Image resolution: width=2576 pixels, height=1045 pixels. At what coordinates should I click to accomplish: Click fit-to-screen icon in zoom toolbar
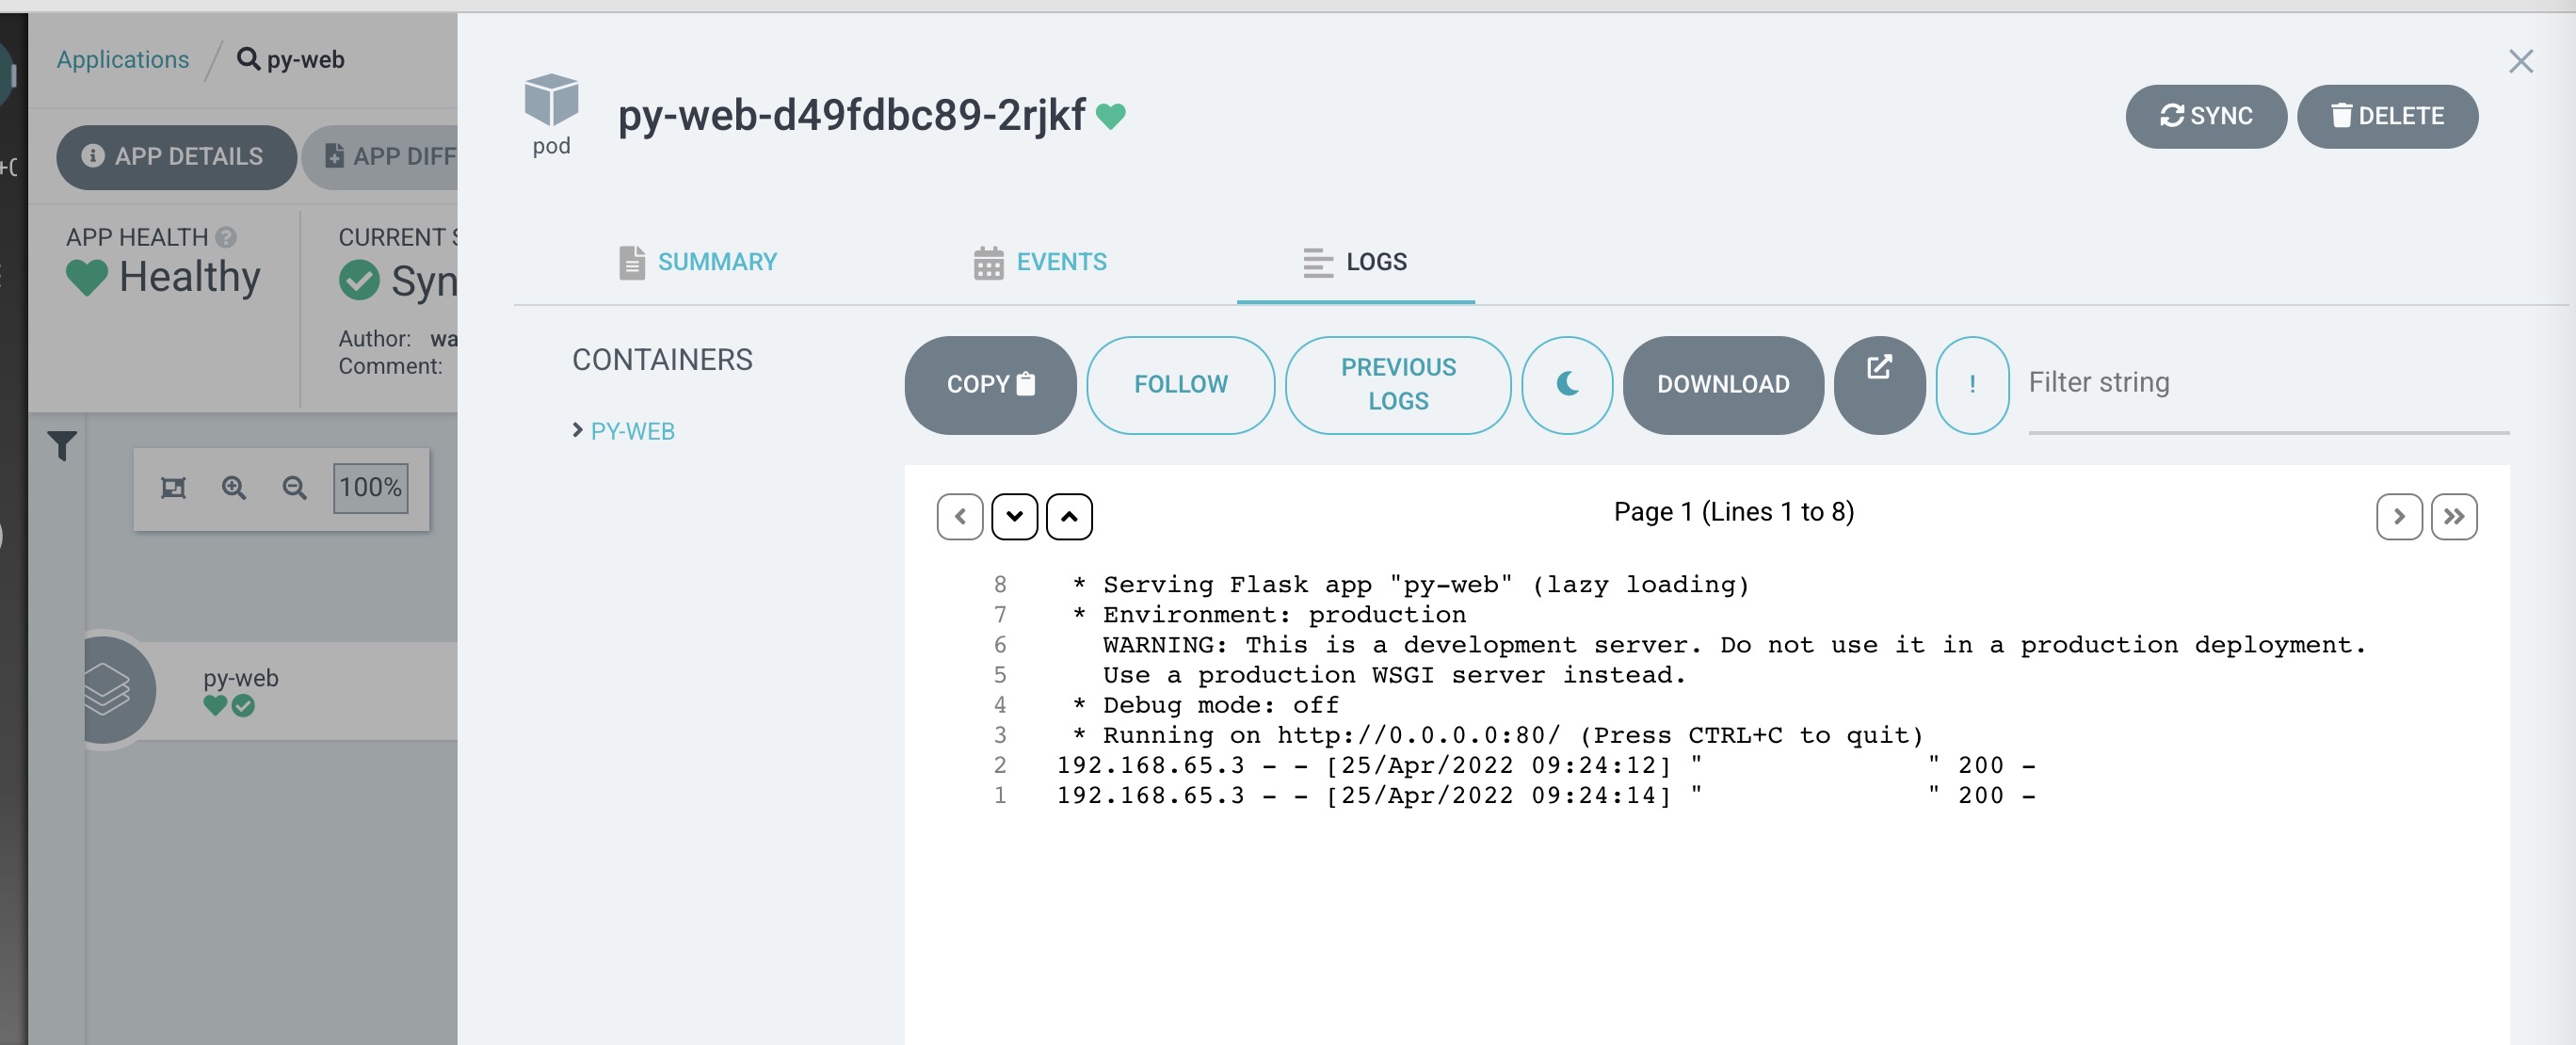(x=173, y=488)
